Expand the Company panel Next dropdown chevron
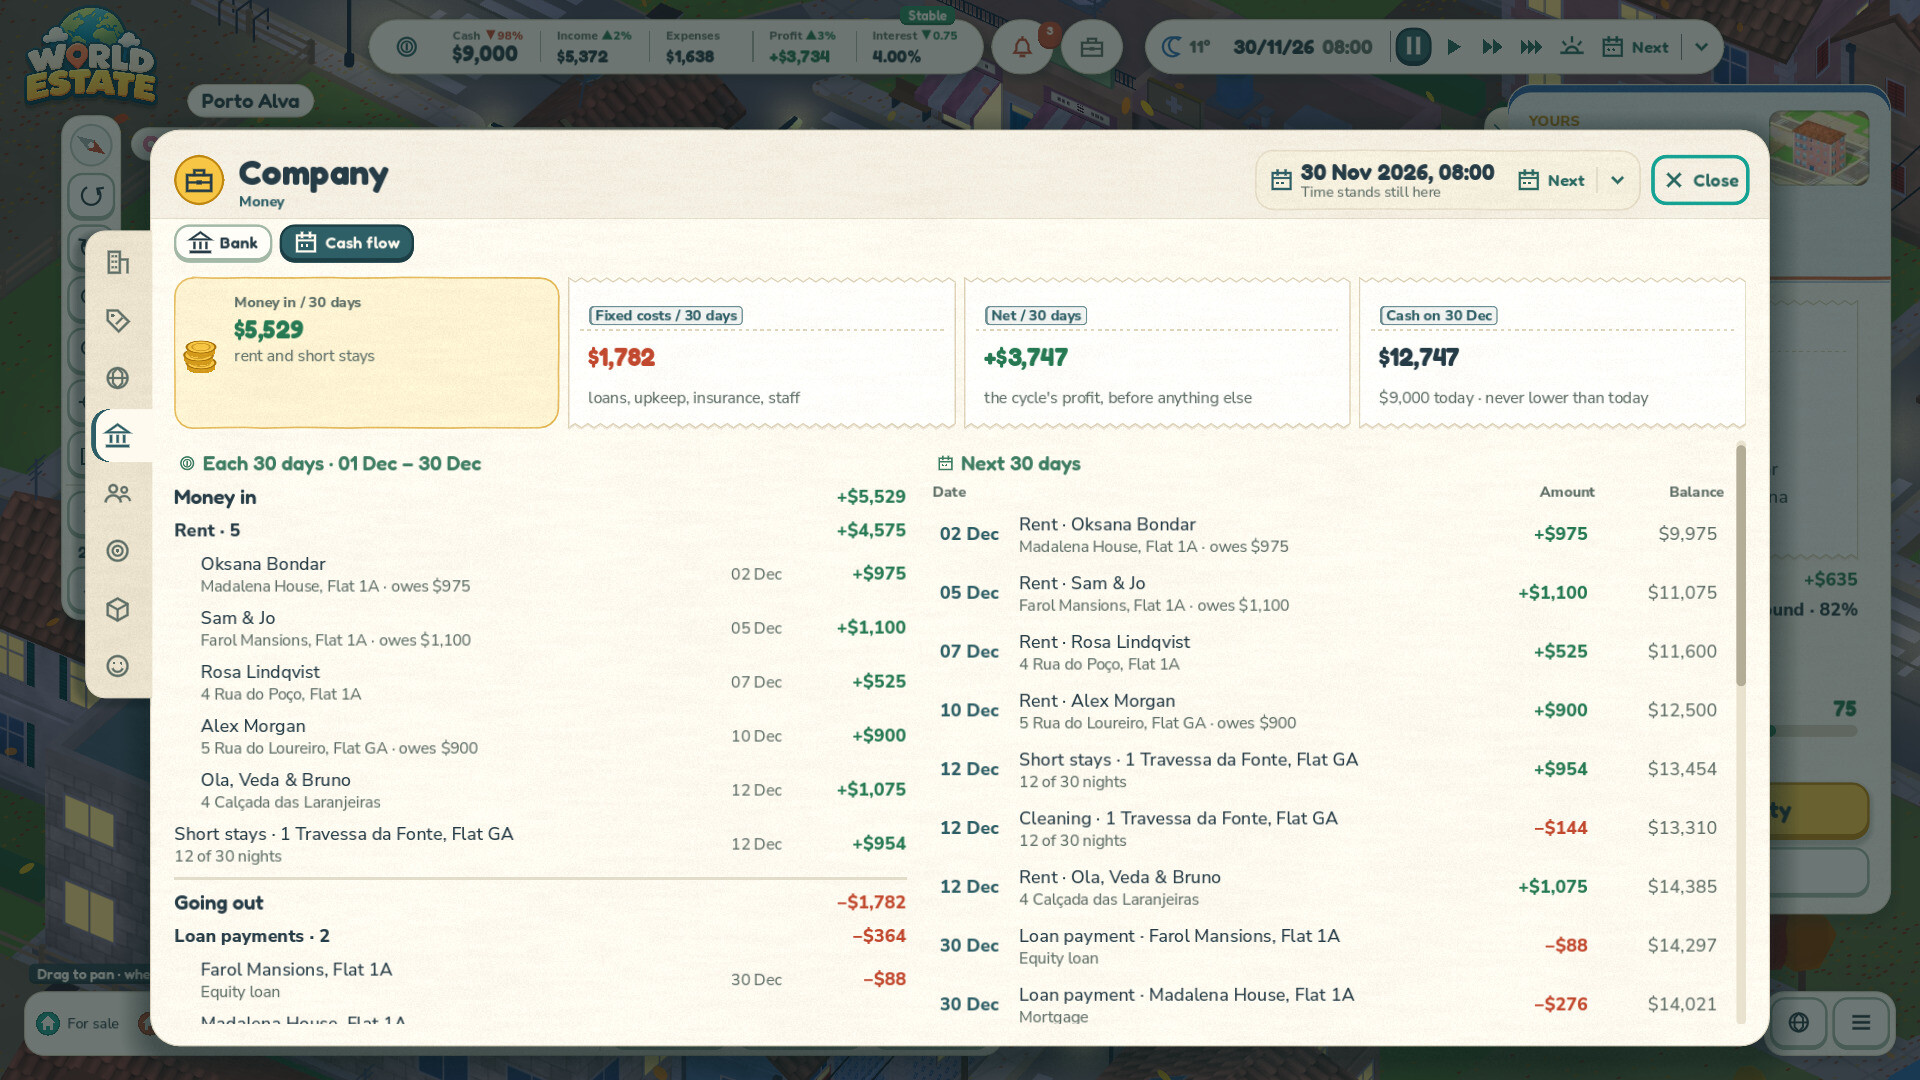The image size is (1920, 1080). pyautogui.click(x=1617, y=180)
